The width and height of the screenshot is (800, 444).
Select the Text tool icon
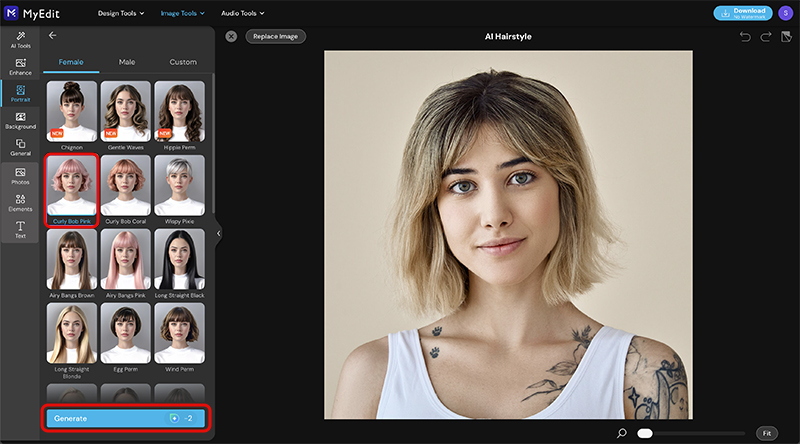click(x=20, y=230)
